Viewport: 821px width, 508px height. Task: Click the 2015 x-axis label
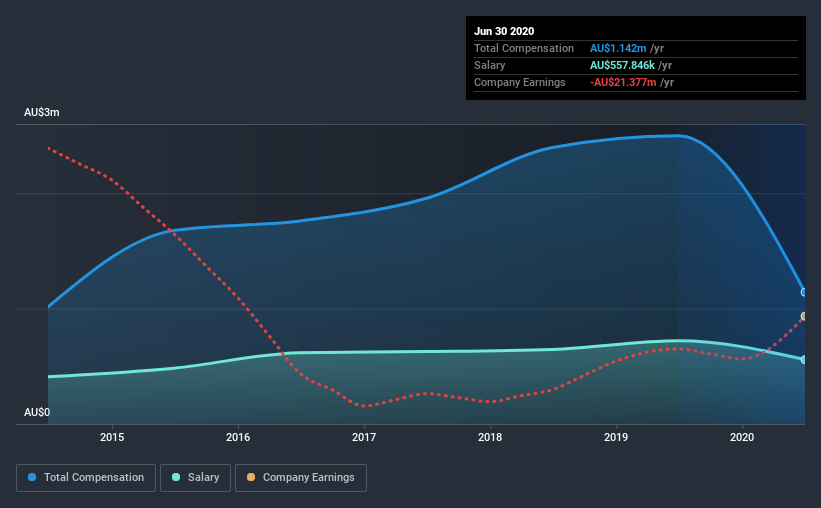(112, 437)
